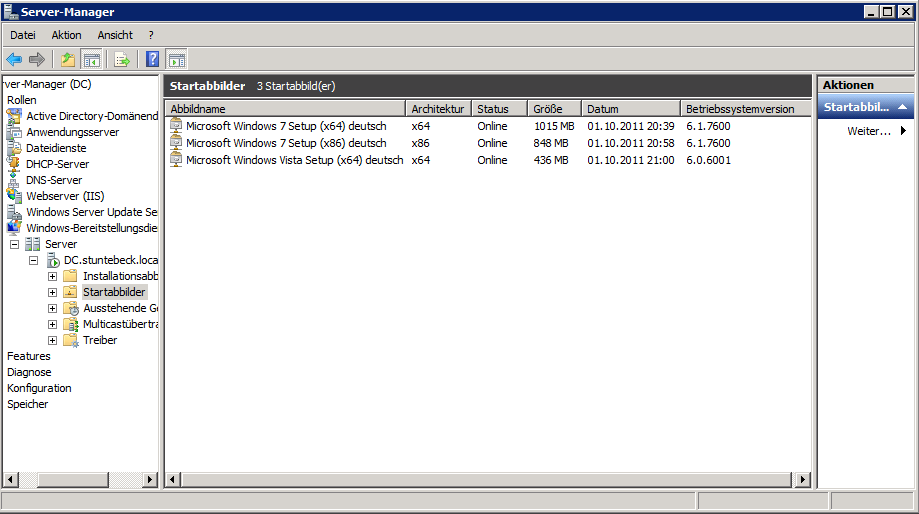Open the Datei menu
This screenshot has height=514, width=919.
pos(22,35)
